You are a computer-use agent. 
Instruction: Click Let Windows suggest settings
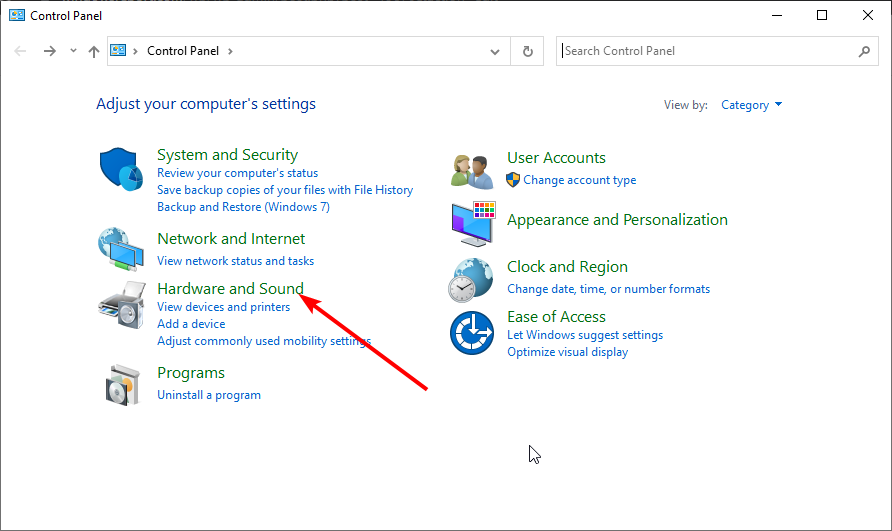tap(585, 335)
